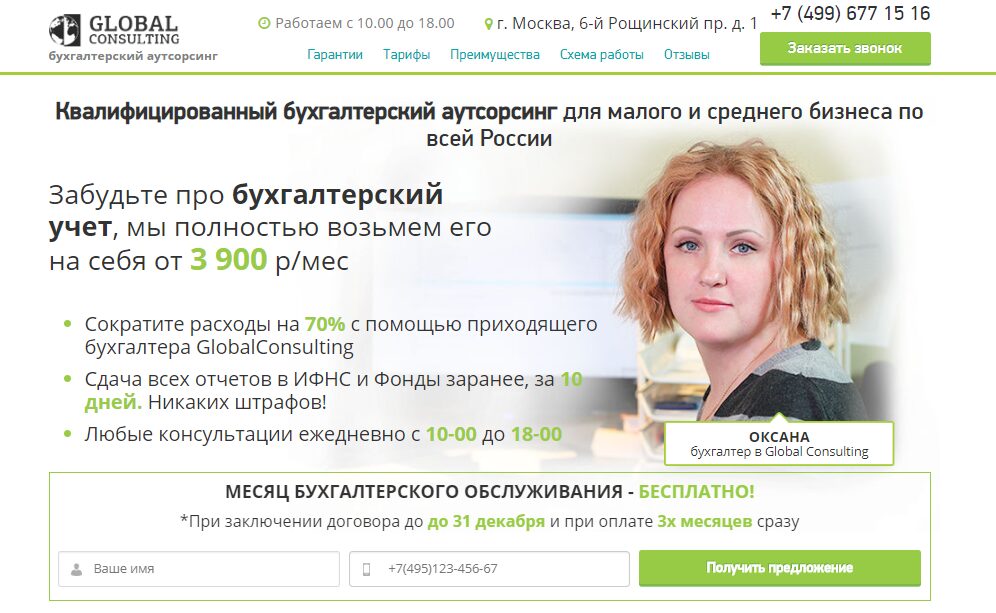996x613 pixels.
Task: Go to the Преимущества section
Action: coord(495,55)
